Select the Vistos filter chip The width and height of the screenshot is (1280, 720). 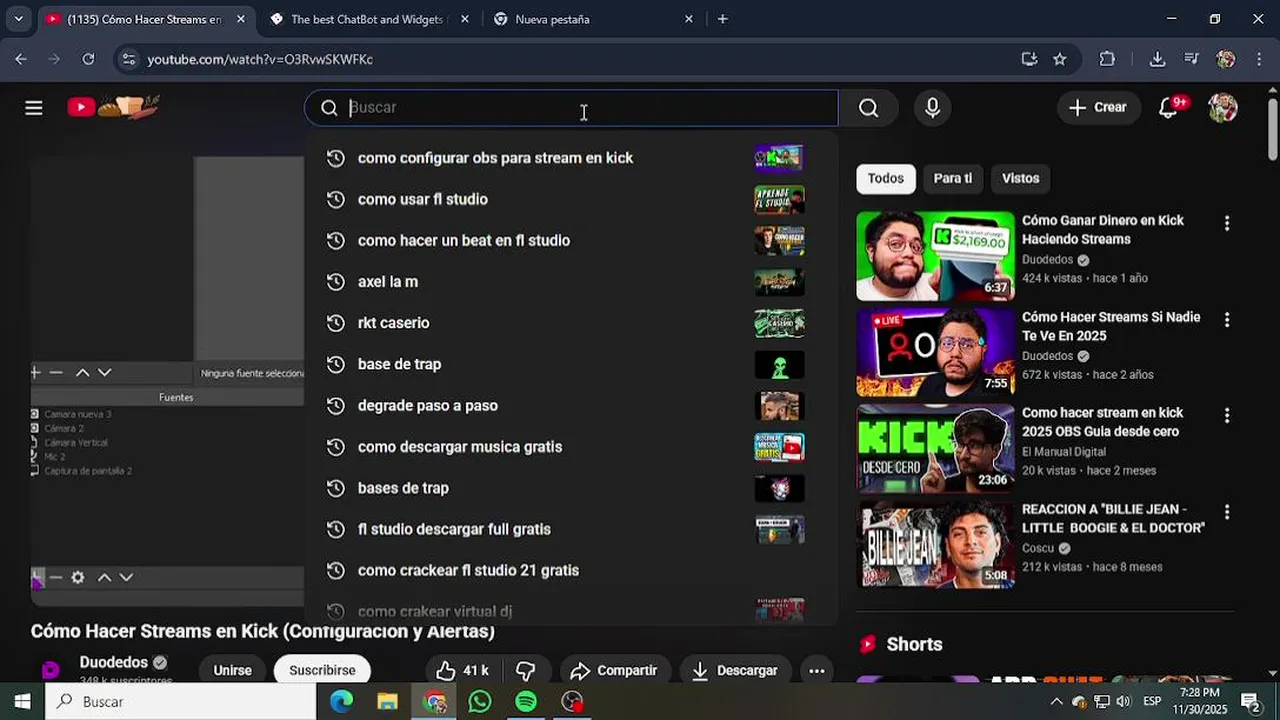pyautogui.click(x=1020, y=178)
